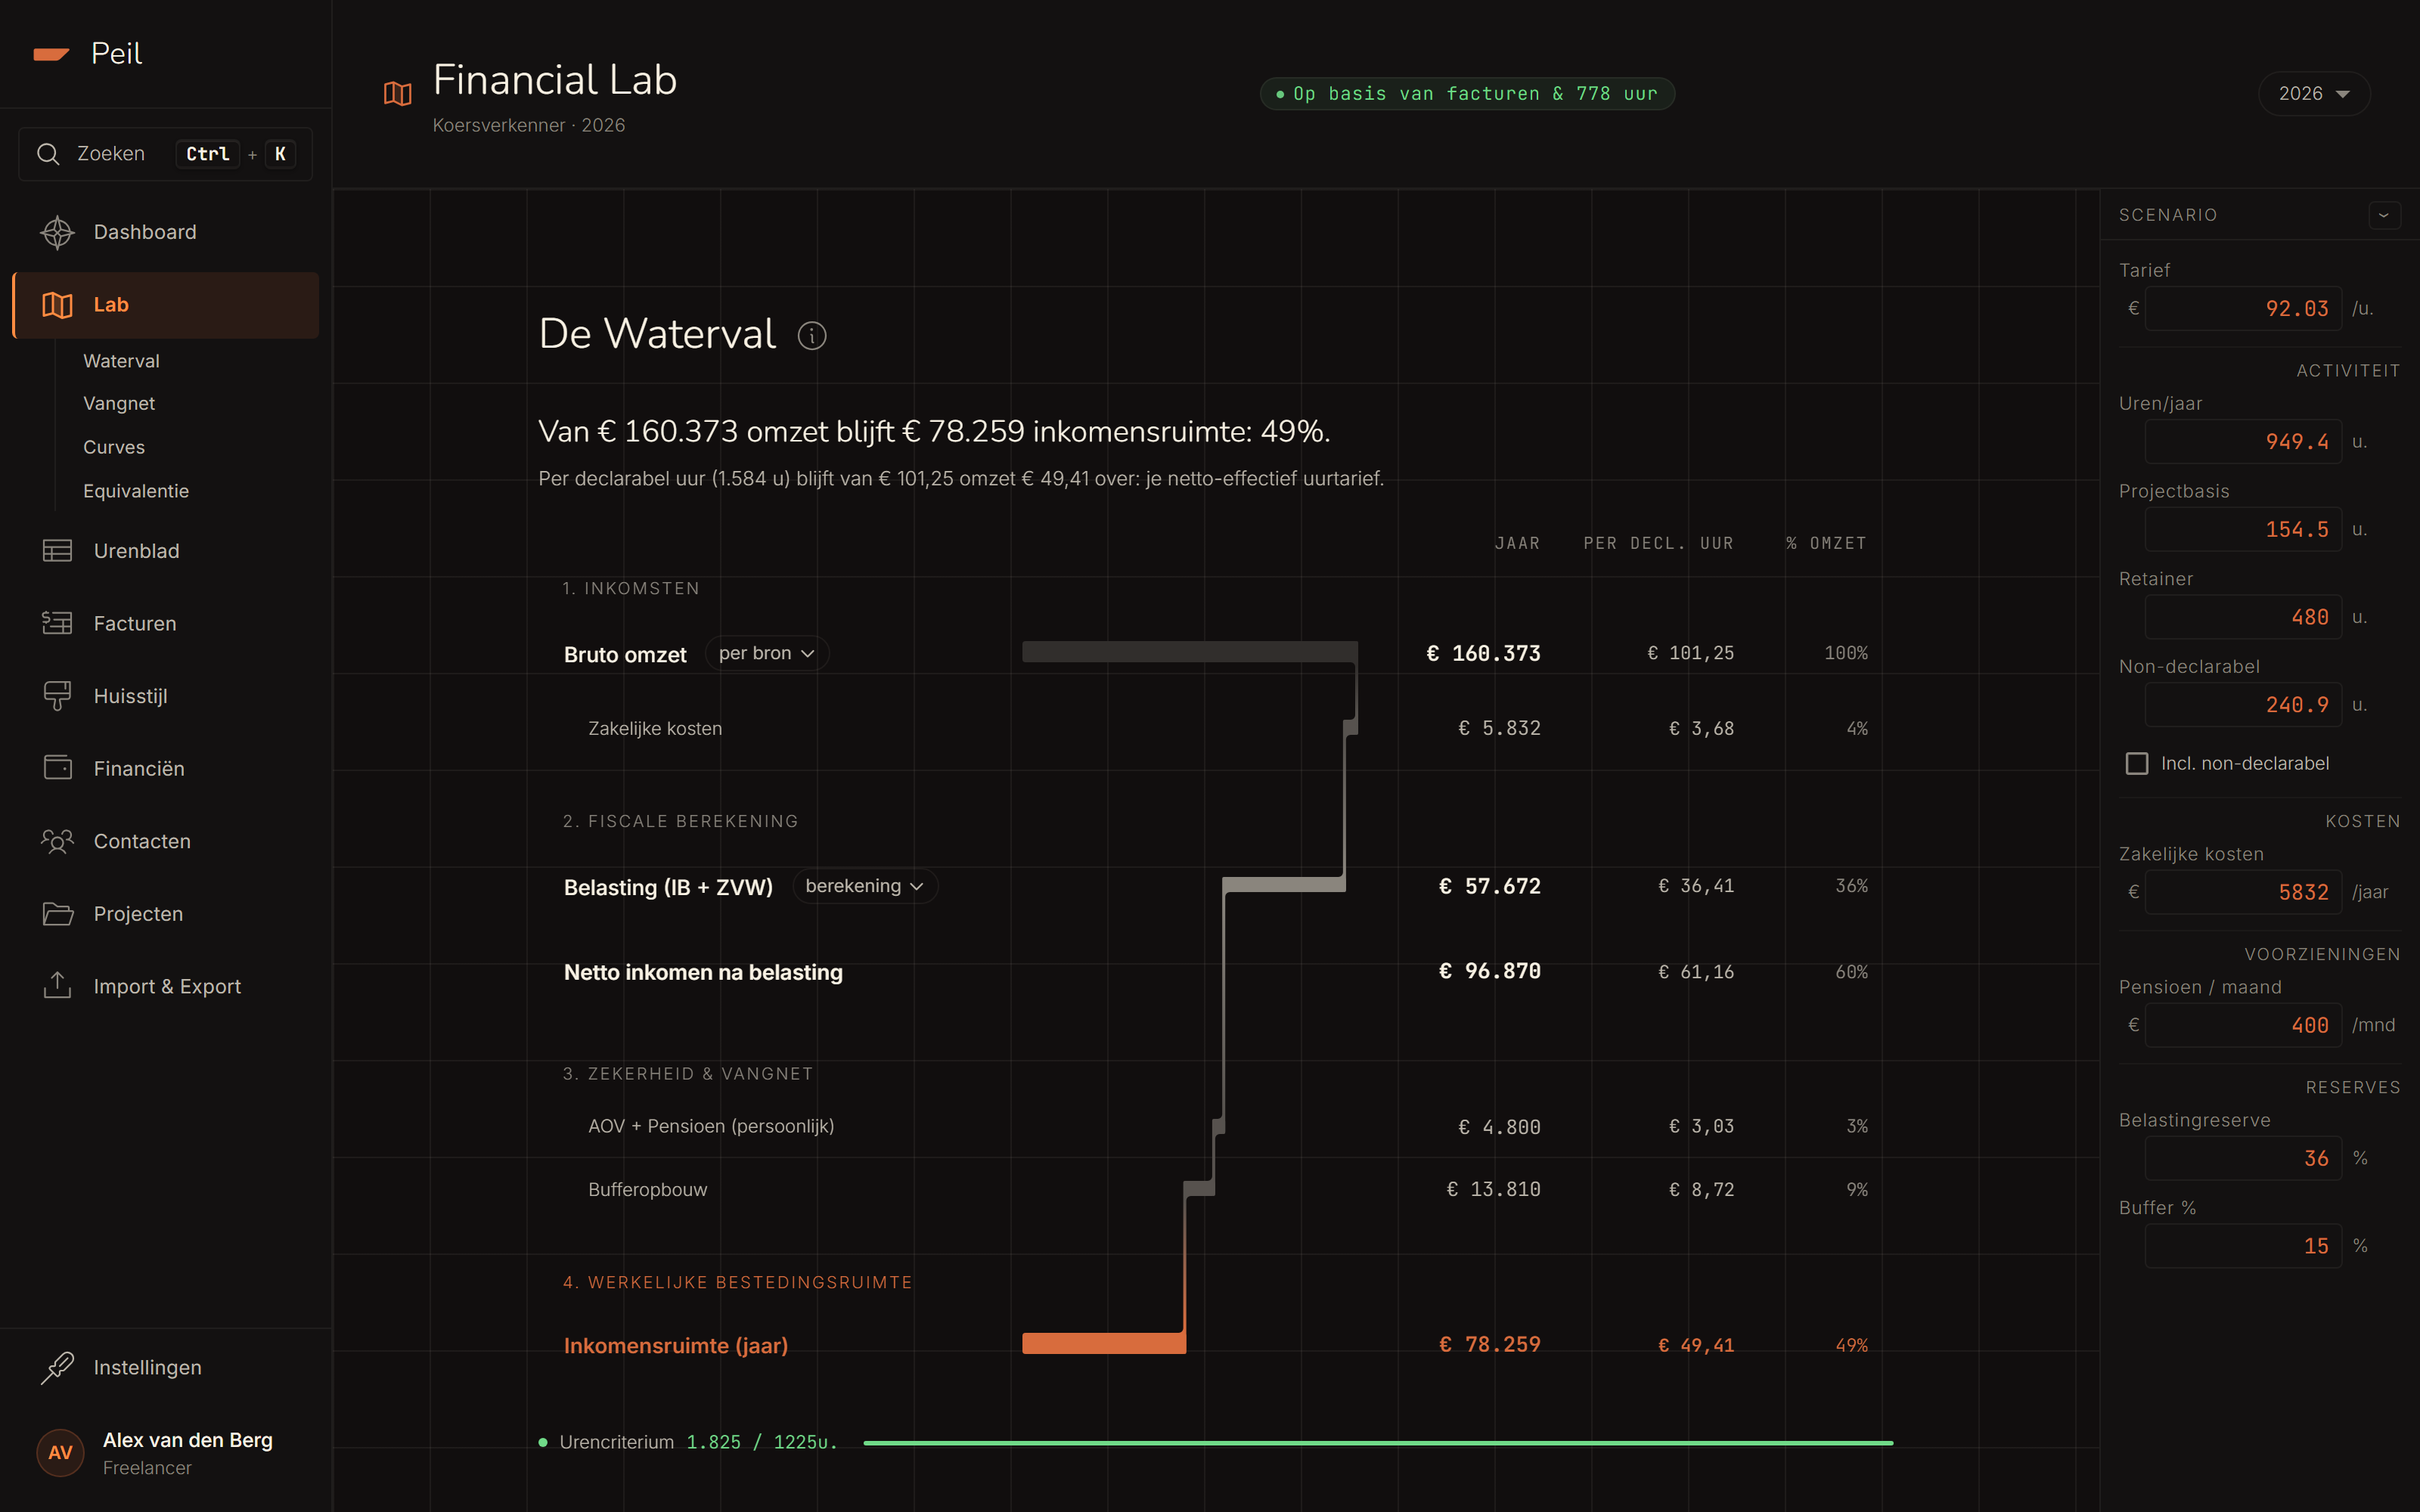
Task: Click the Retainer hours field
Action: click(2243, 617)
